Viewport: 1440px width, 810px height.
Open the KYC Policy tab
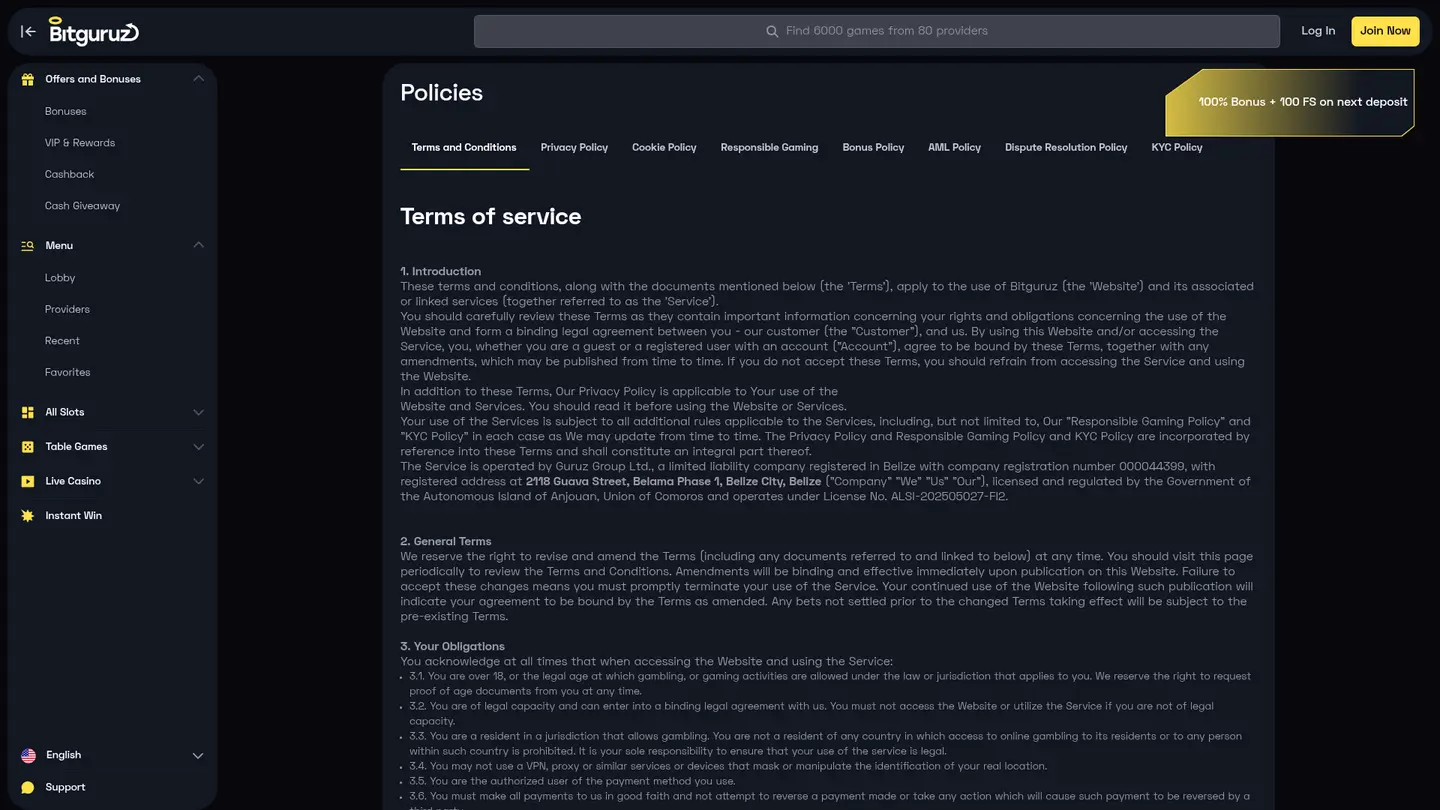(x=1177, y=148)
